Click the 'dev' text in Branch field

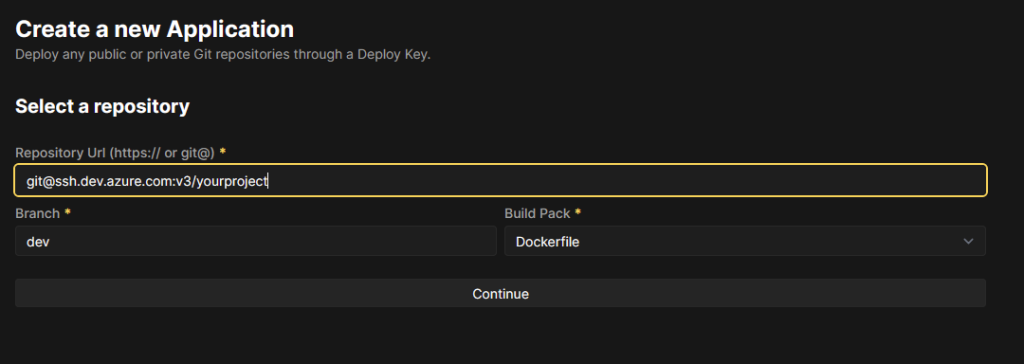(x=38, y=242)
